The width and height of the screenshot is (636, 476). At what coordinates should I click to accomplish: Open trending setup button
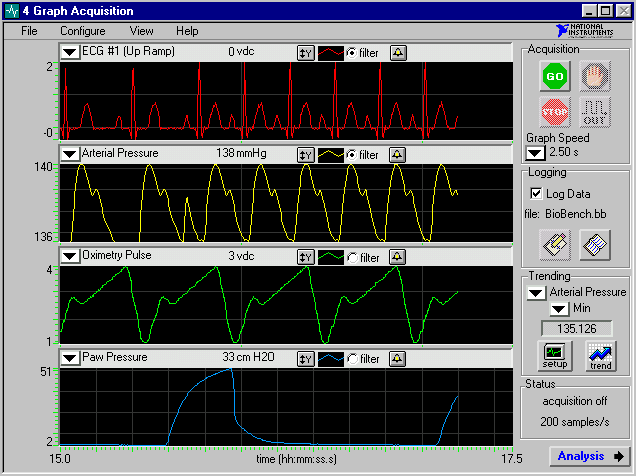tap(555, 356)
